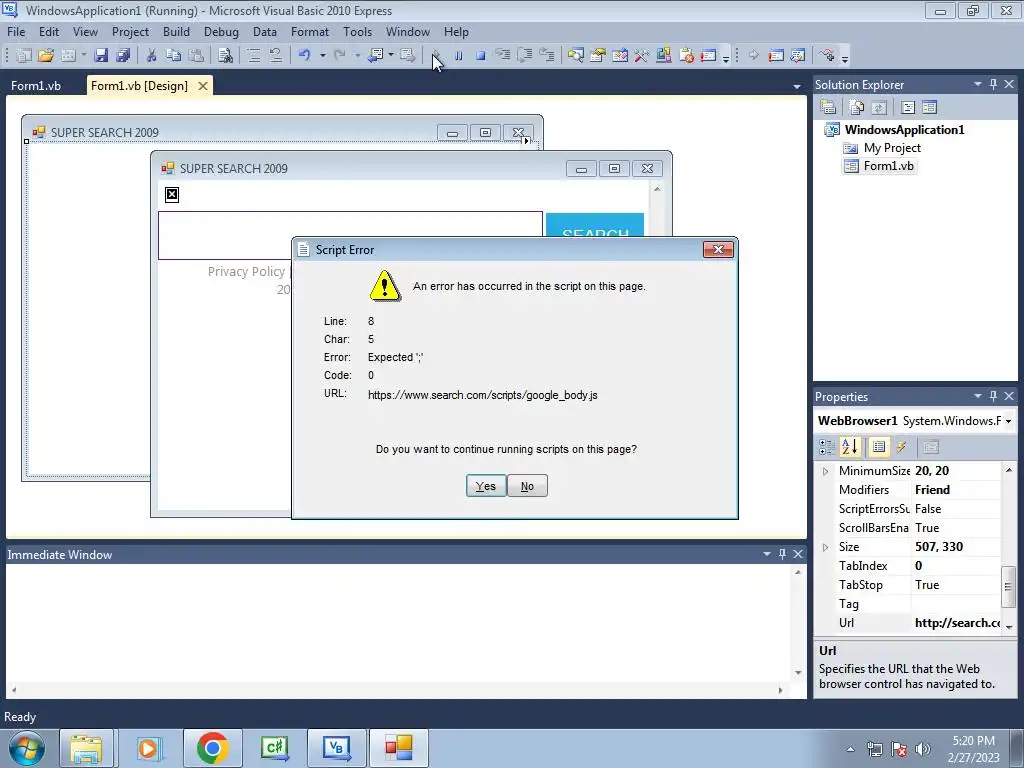Show Properties list in Properties window

coord(879,447)
